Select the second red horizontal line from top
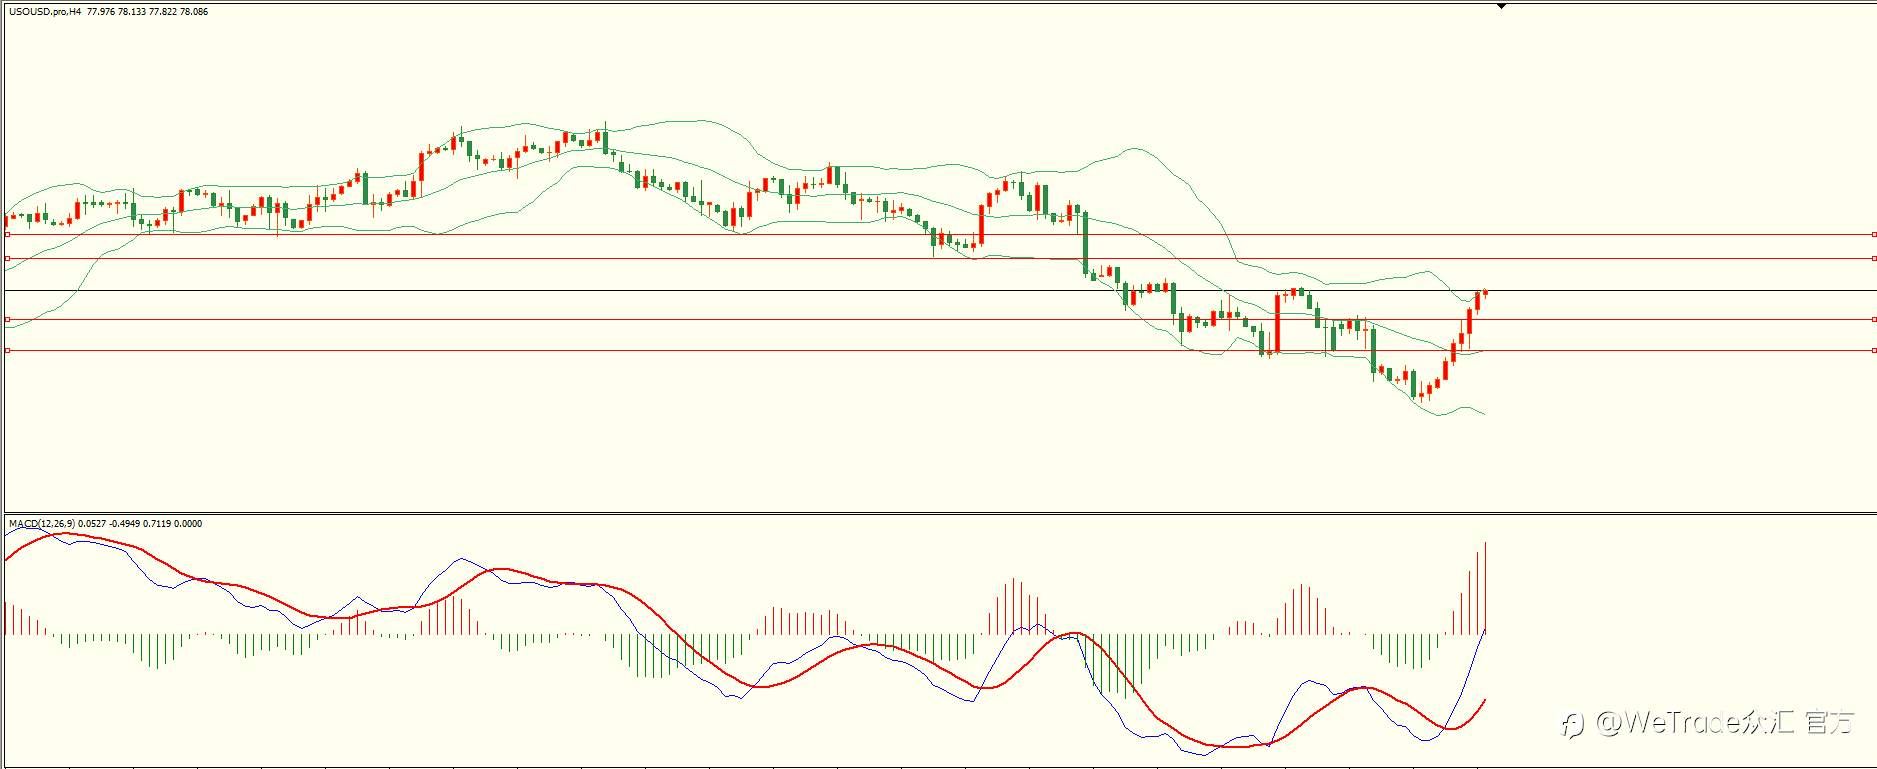The height and width of the screenshot is (769, 1877). click(940, 259)
